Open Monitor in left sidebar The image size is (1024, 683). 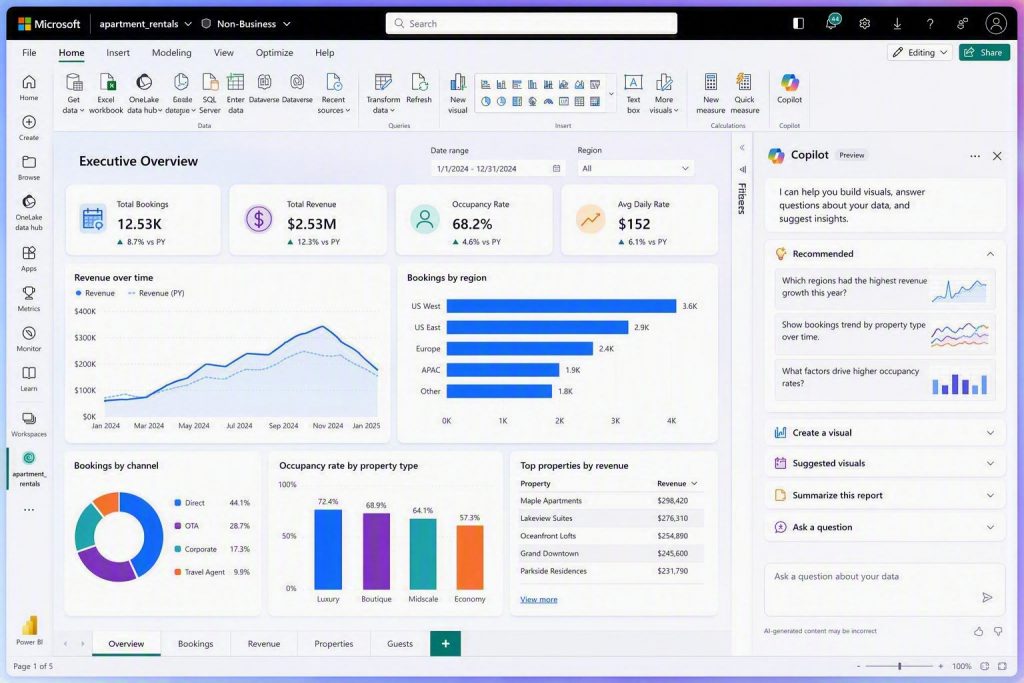[x=29, y=338]
